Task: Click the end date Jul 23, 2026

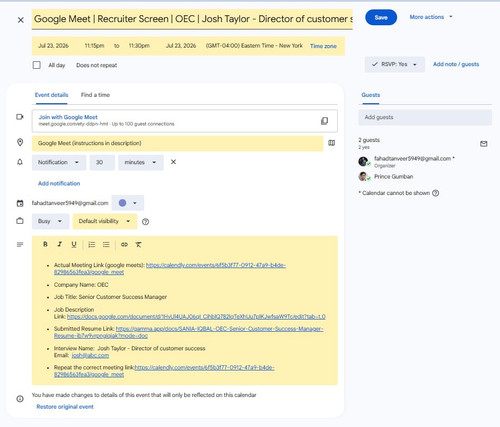Action: click(181, 46)
